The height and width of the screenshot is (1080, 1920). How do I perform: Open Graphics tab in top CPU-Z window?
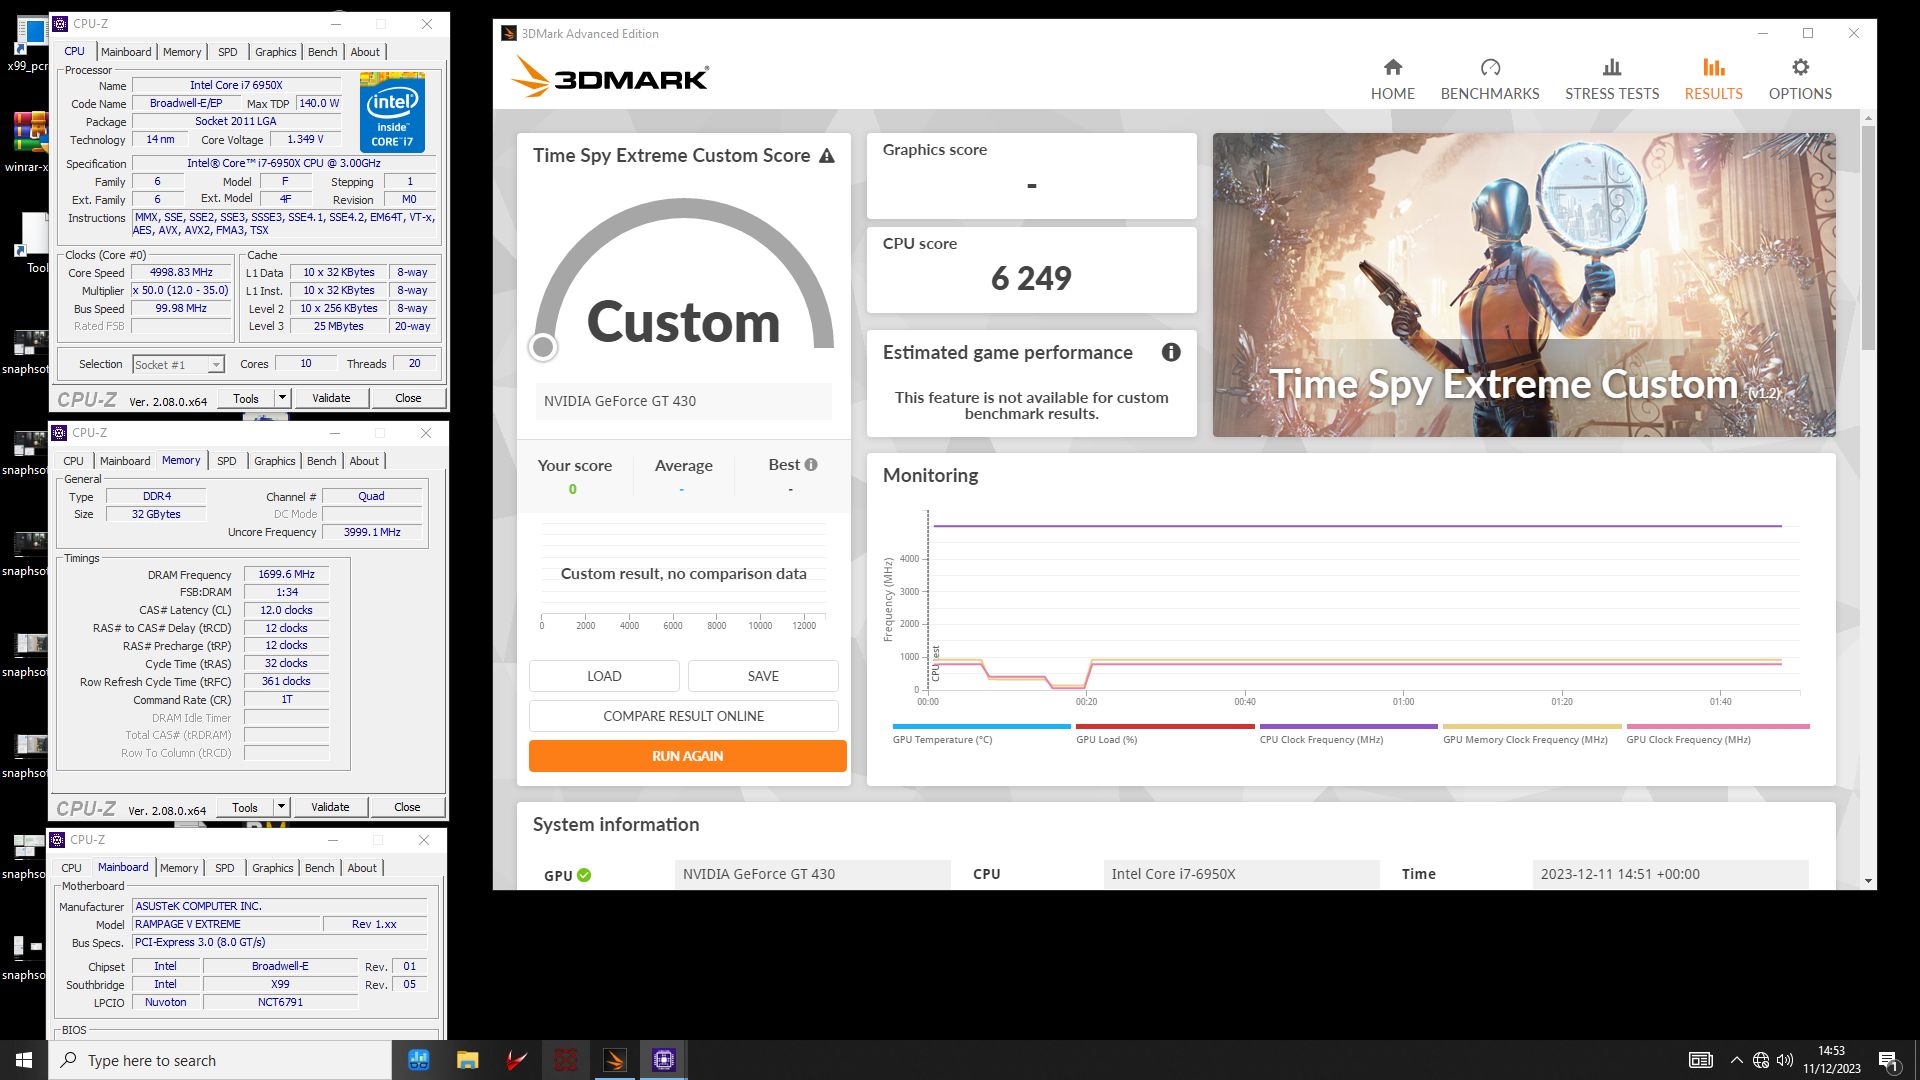click(275, 52)
